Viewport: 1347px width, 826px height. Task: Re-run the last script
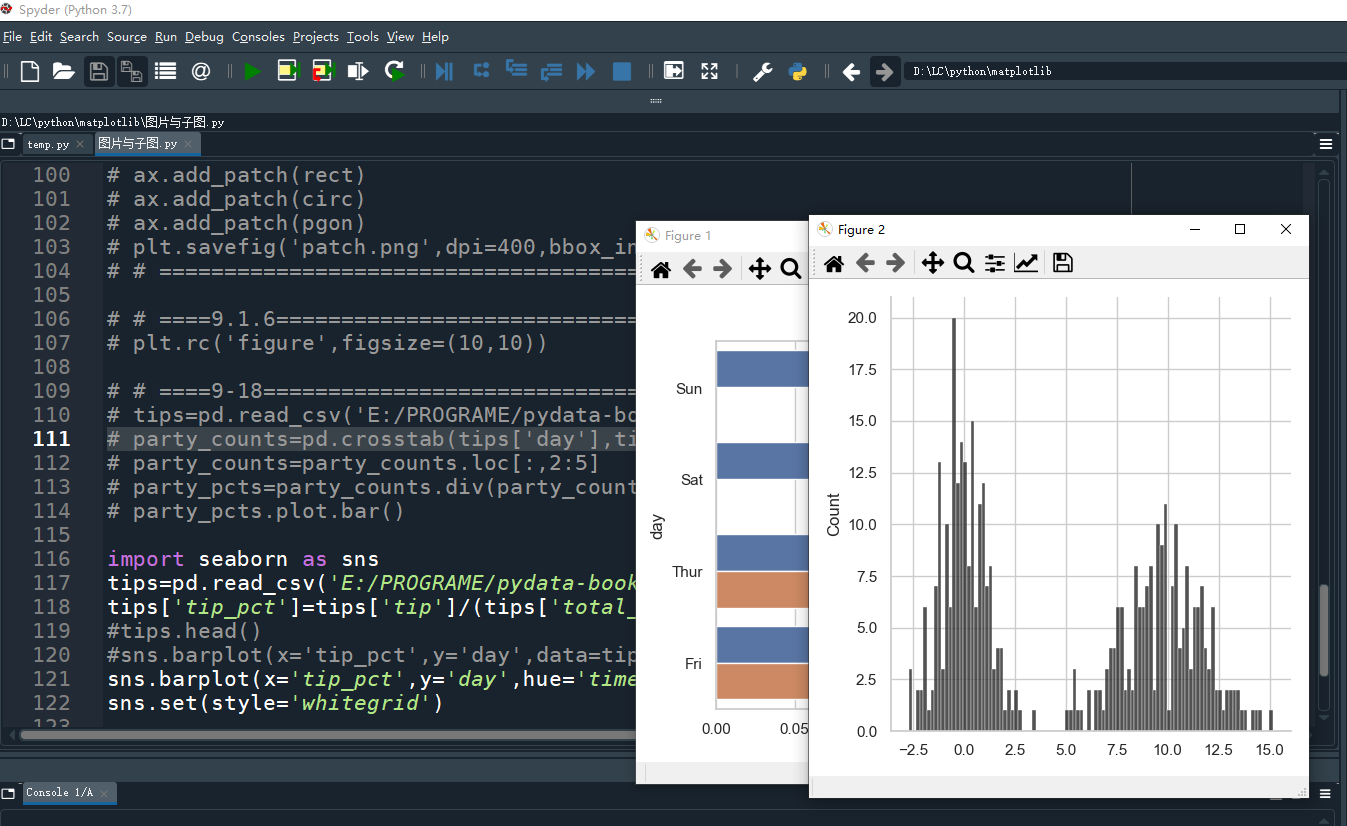(x=394, y=71)
